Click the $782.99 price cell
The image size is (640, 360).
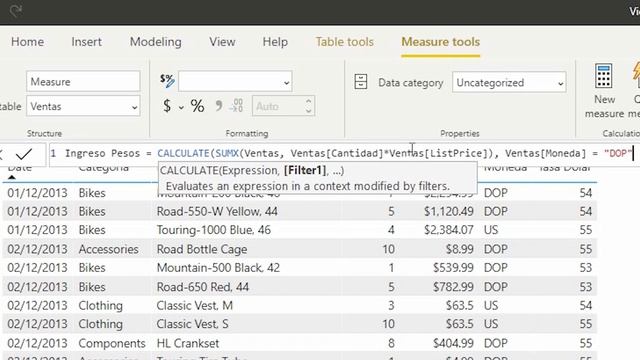click(x=453, y=287)
